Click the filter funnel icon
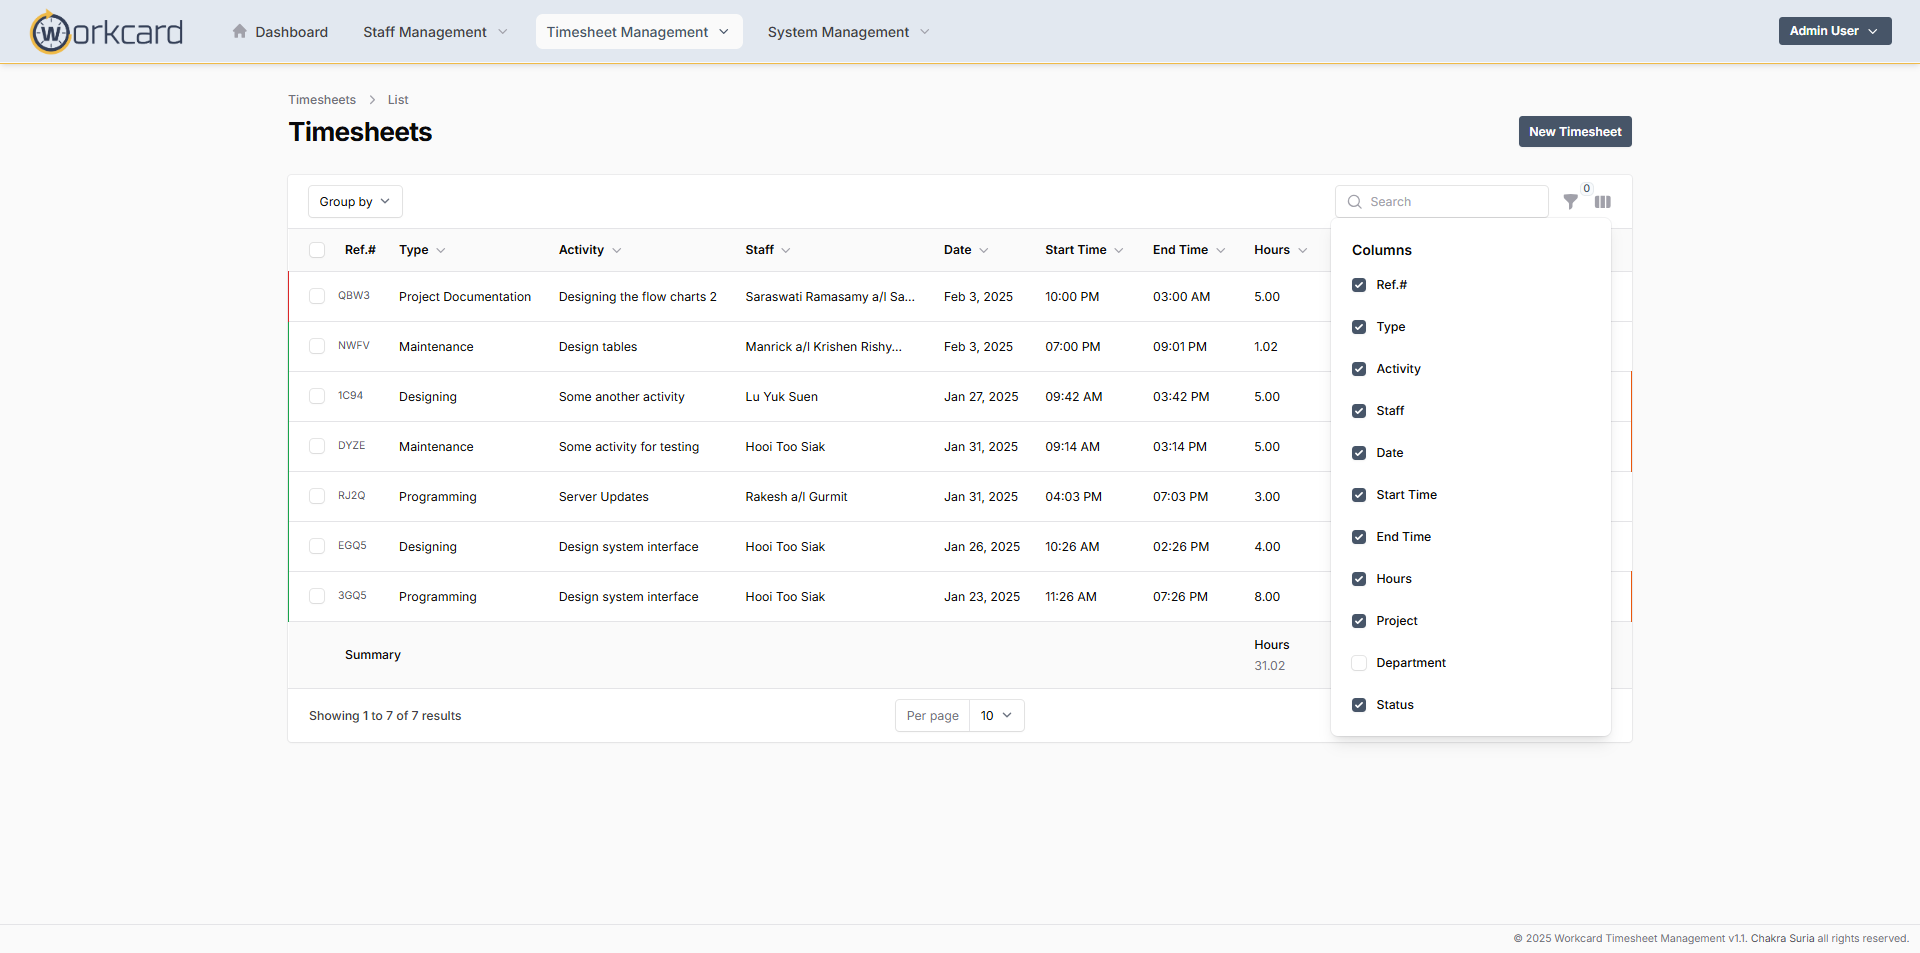The image size is (1920, 953). point(1570,202)
